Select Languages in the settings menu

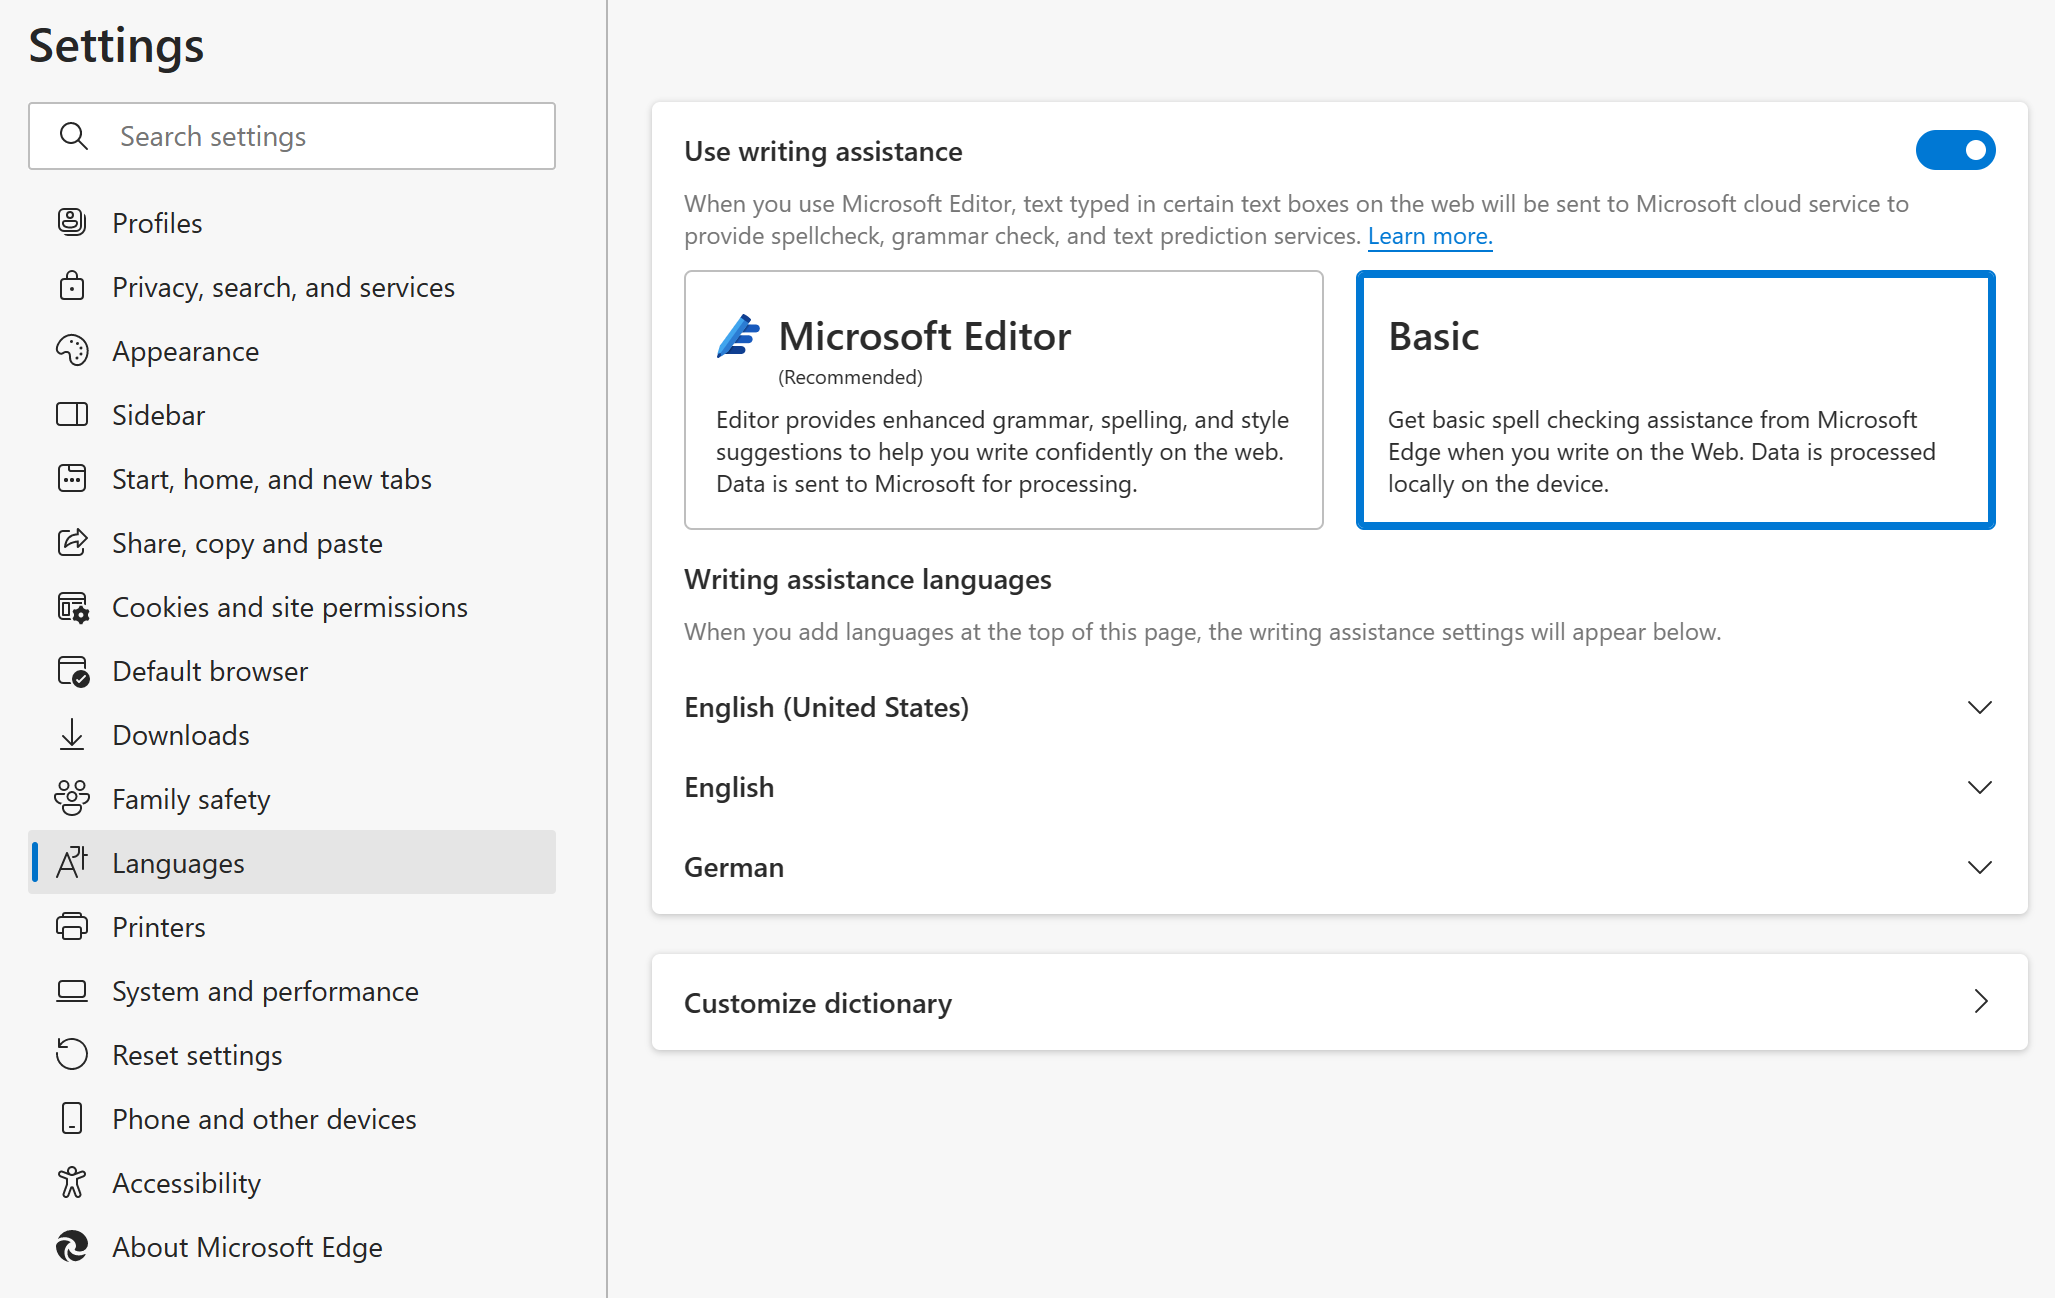tap(292, 862)
